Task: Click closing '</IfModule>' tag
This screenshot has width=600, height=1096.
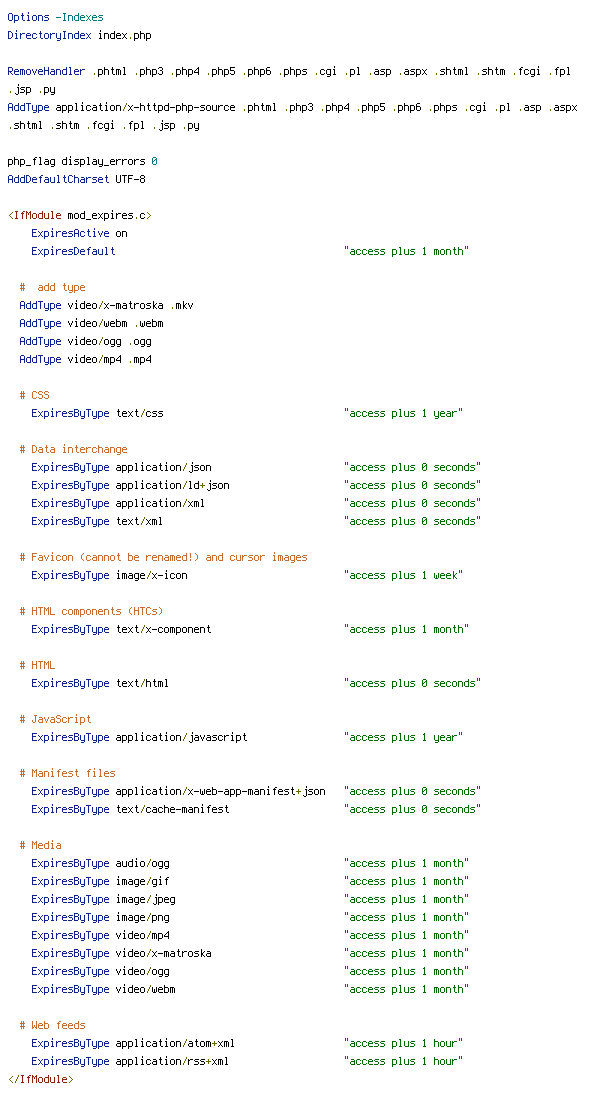Action: point(41,1080)
